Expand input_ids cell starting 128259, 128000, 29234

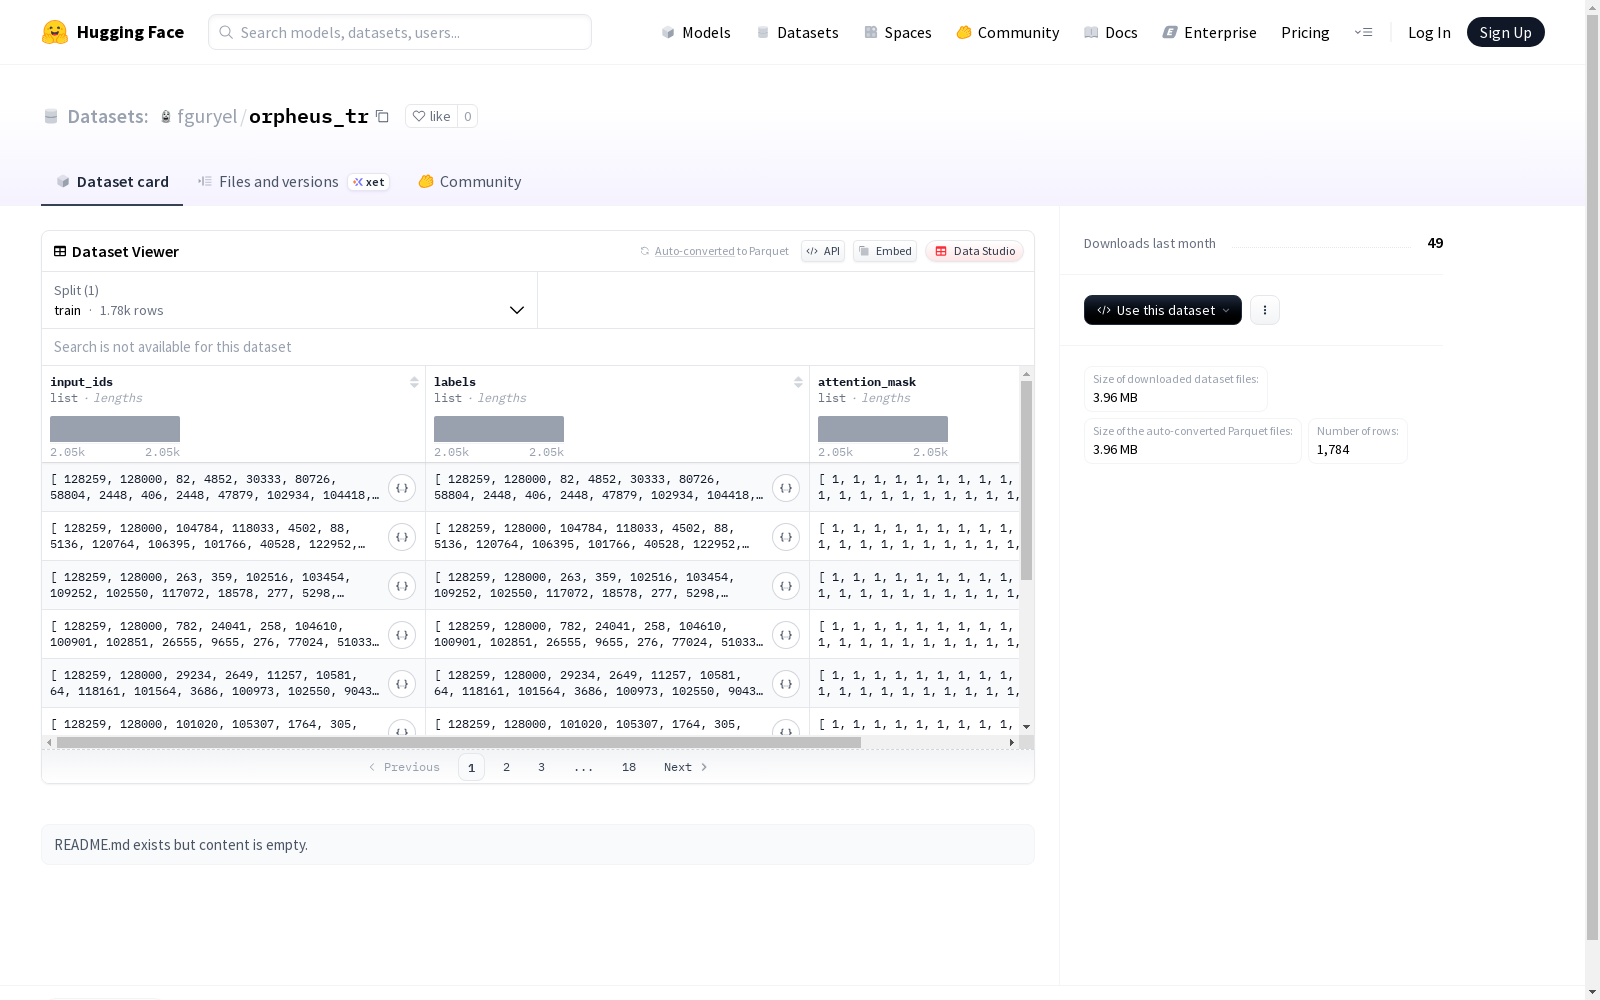pos(402,684)
